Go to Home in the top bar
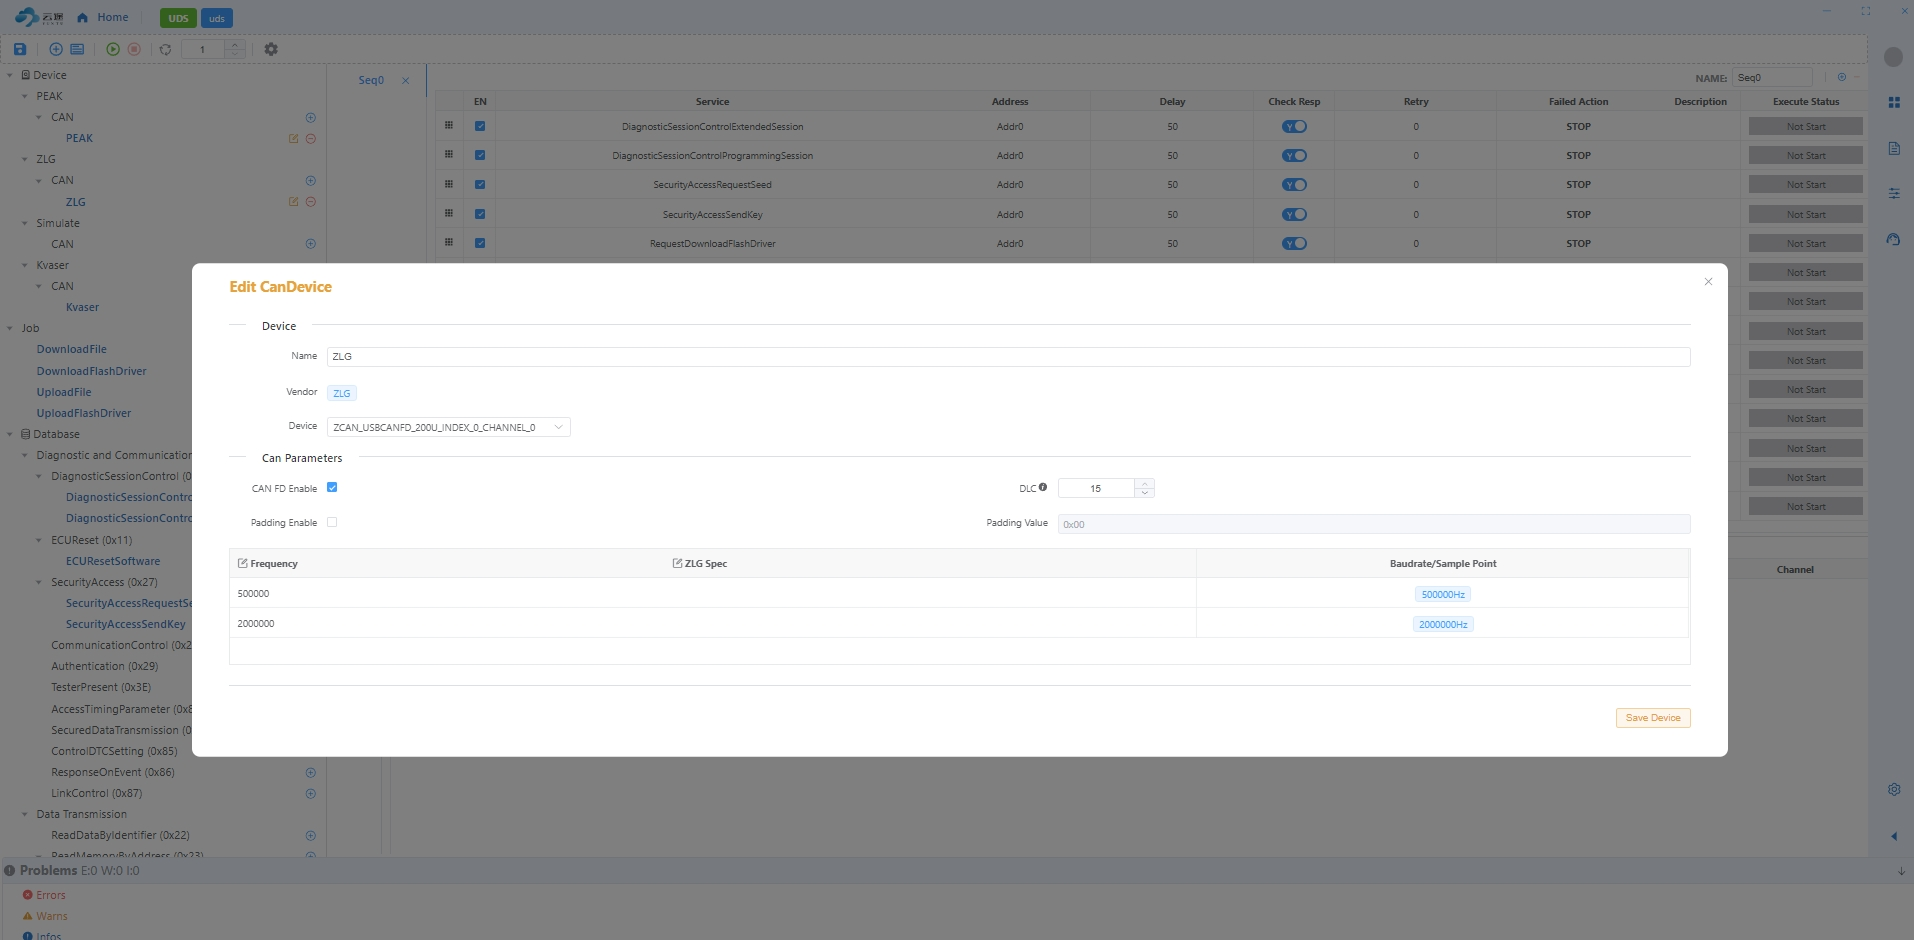1914x940 pixels. click(x=112, y=17)
